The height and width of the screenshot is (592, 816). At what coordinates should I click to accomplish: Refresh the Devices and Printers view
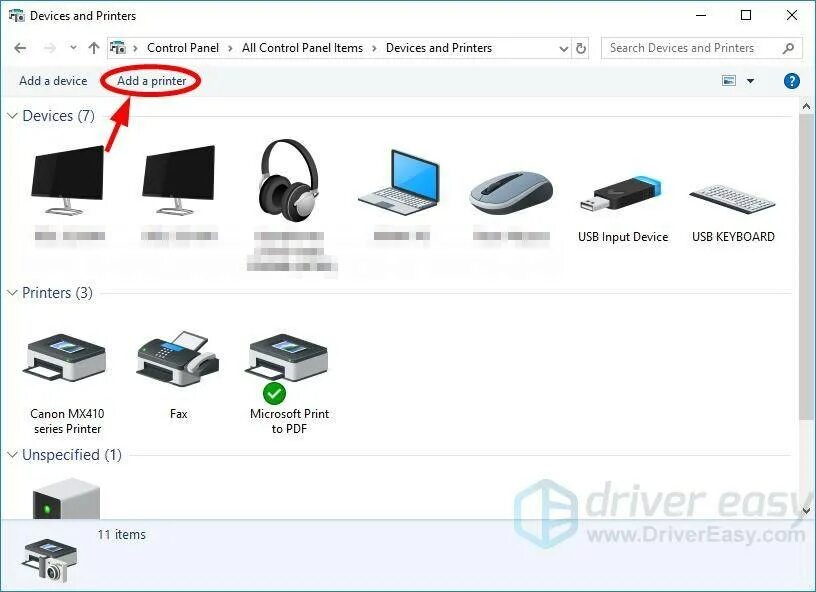coord(581,48)
